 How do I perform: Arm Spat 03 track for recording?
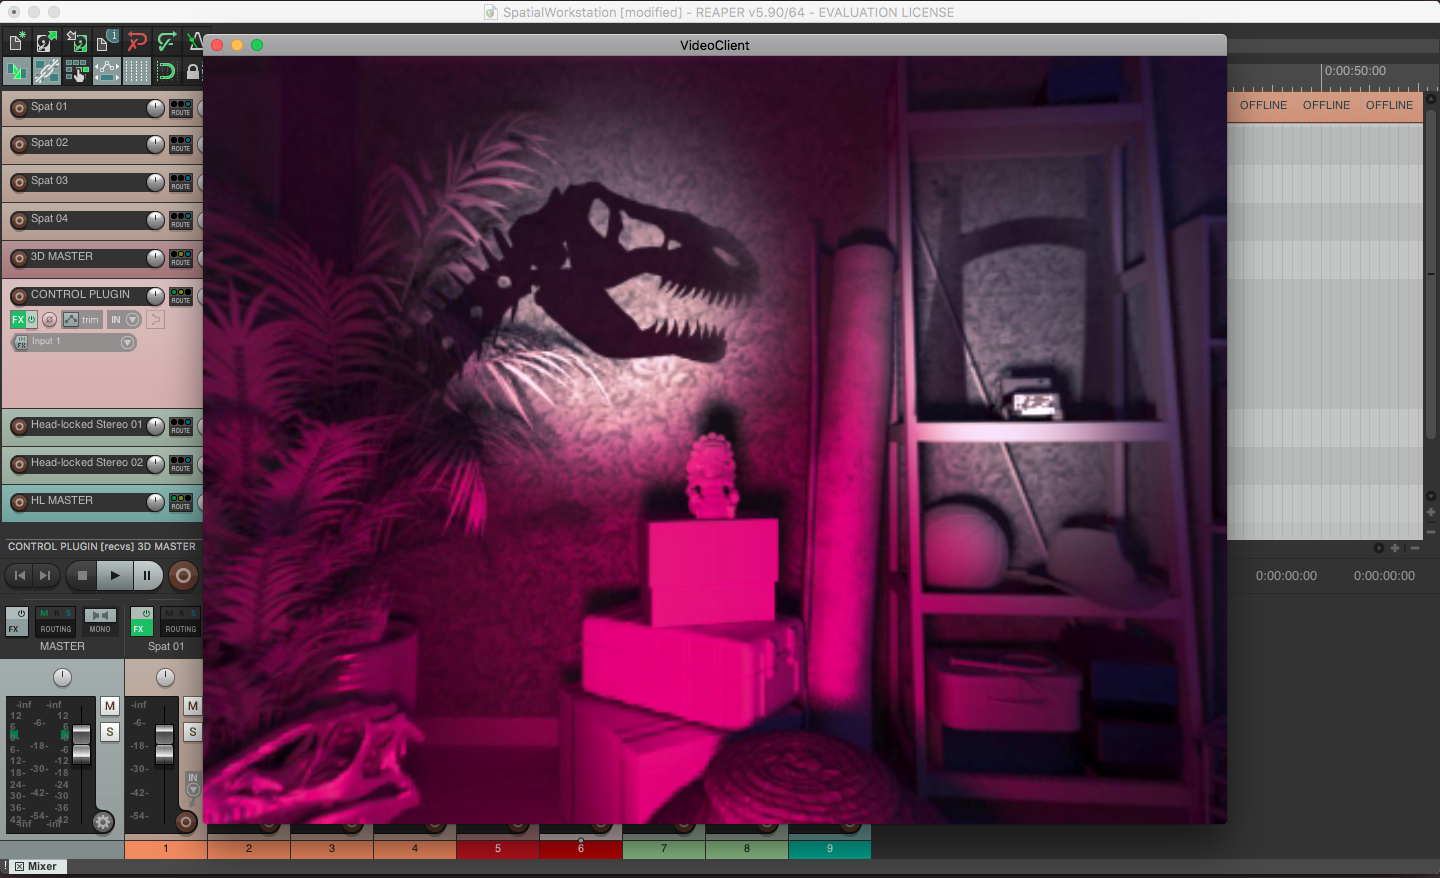pos(19,182)
